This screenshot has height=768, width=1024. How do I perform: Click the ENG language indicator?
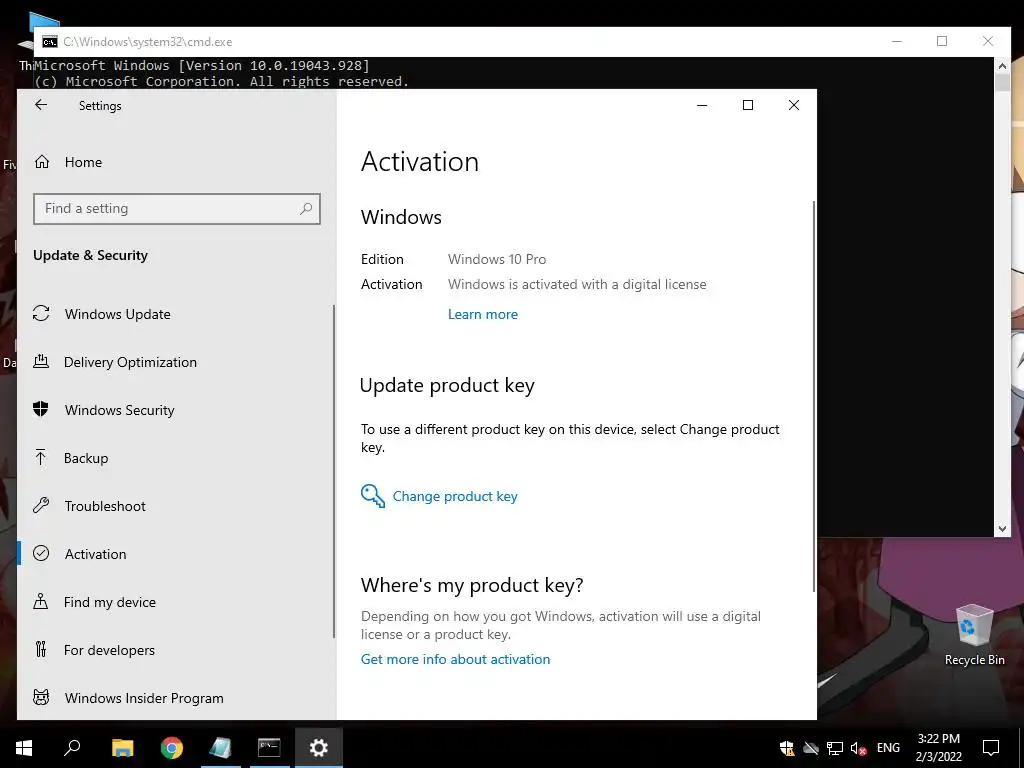pos(888,748)
